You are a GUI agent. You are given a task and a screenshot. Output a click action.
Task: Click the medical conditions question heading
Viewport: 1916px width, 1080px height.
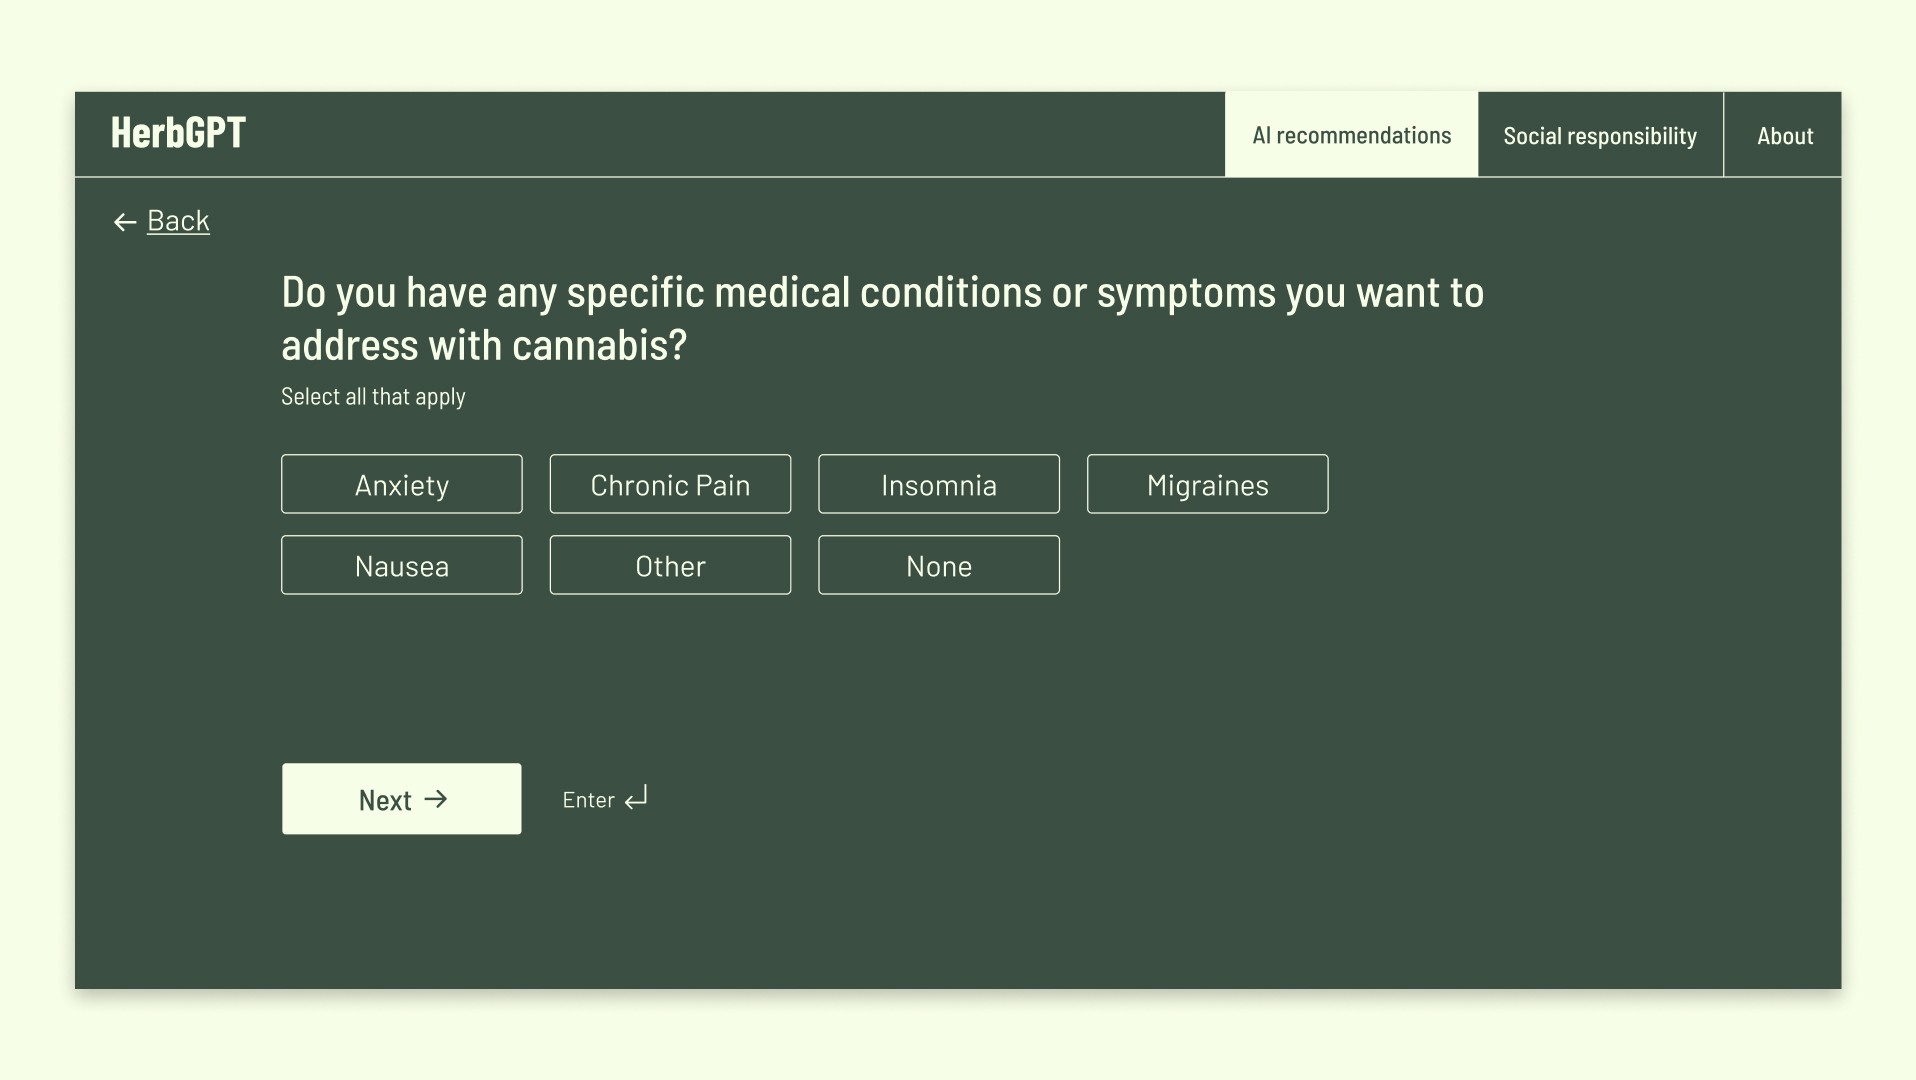(x=882, y=318)
